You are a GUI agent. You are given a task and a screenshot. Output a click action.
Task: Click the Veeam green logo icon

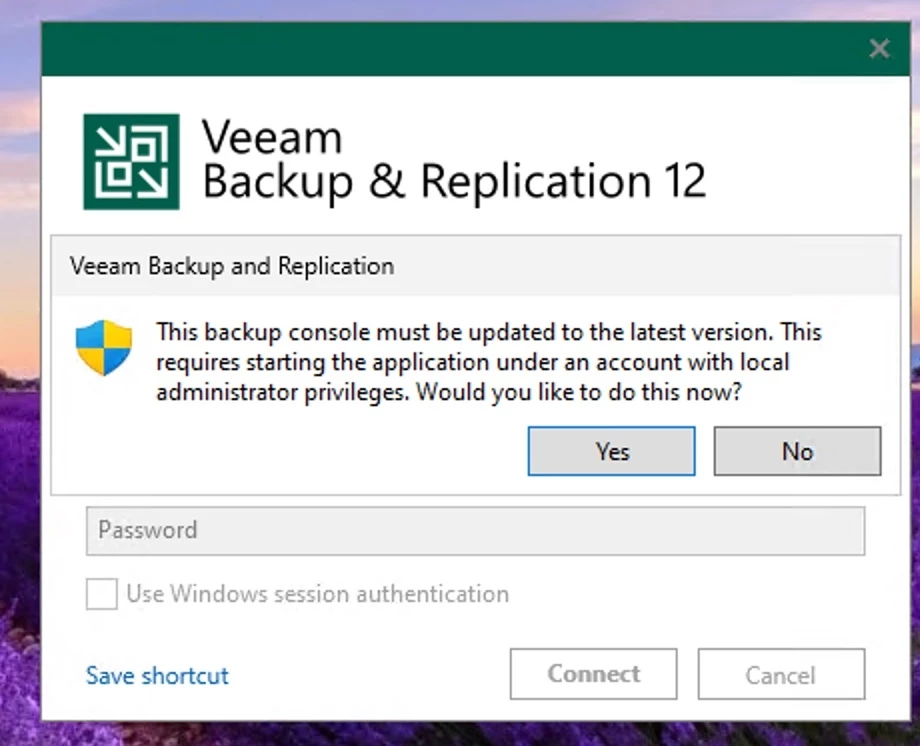pyautogui.click(x=131, y=161)
